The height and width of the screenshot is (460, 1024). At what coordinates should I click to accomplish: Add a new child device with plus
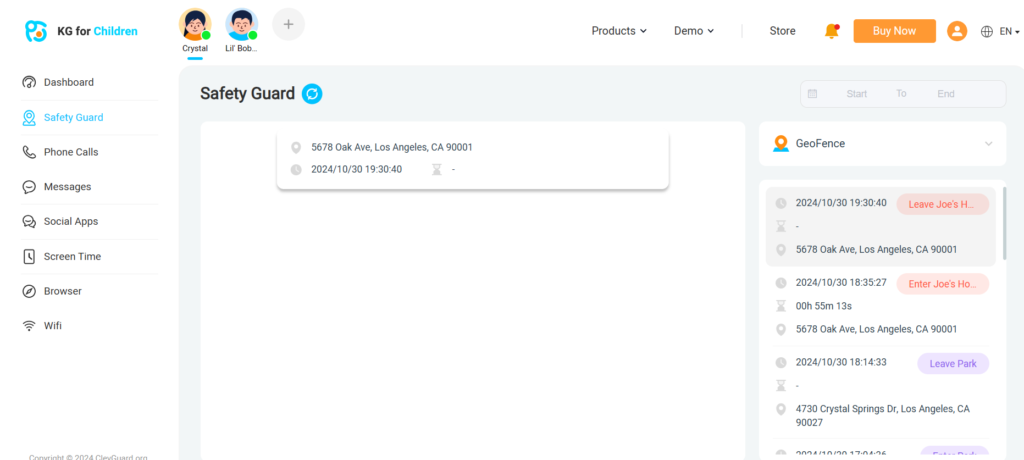pyautogui.click(x=289, y=24)
